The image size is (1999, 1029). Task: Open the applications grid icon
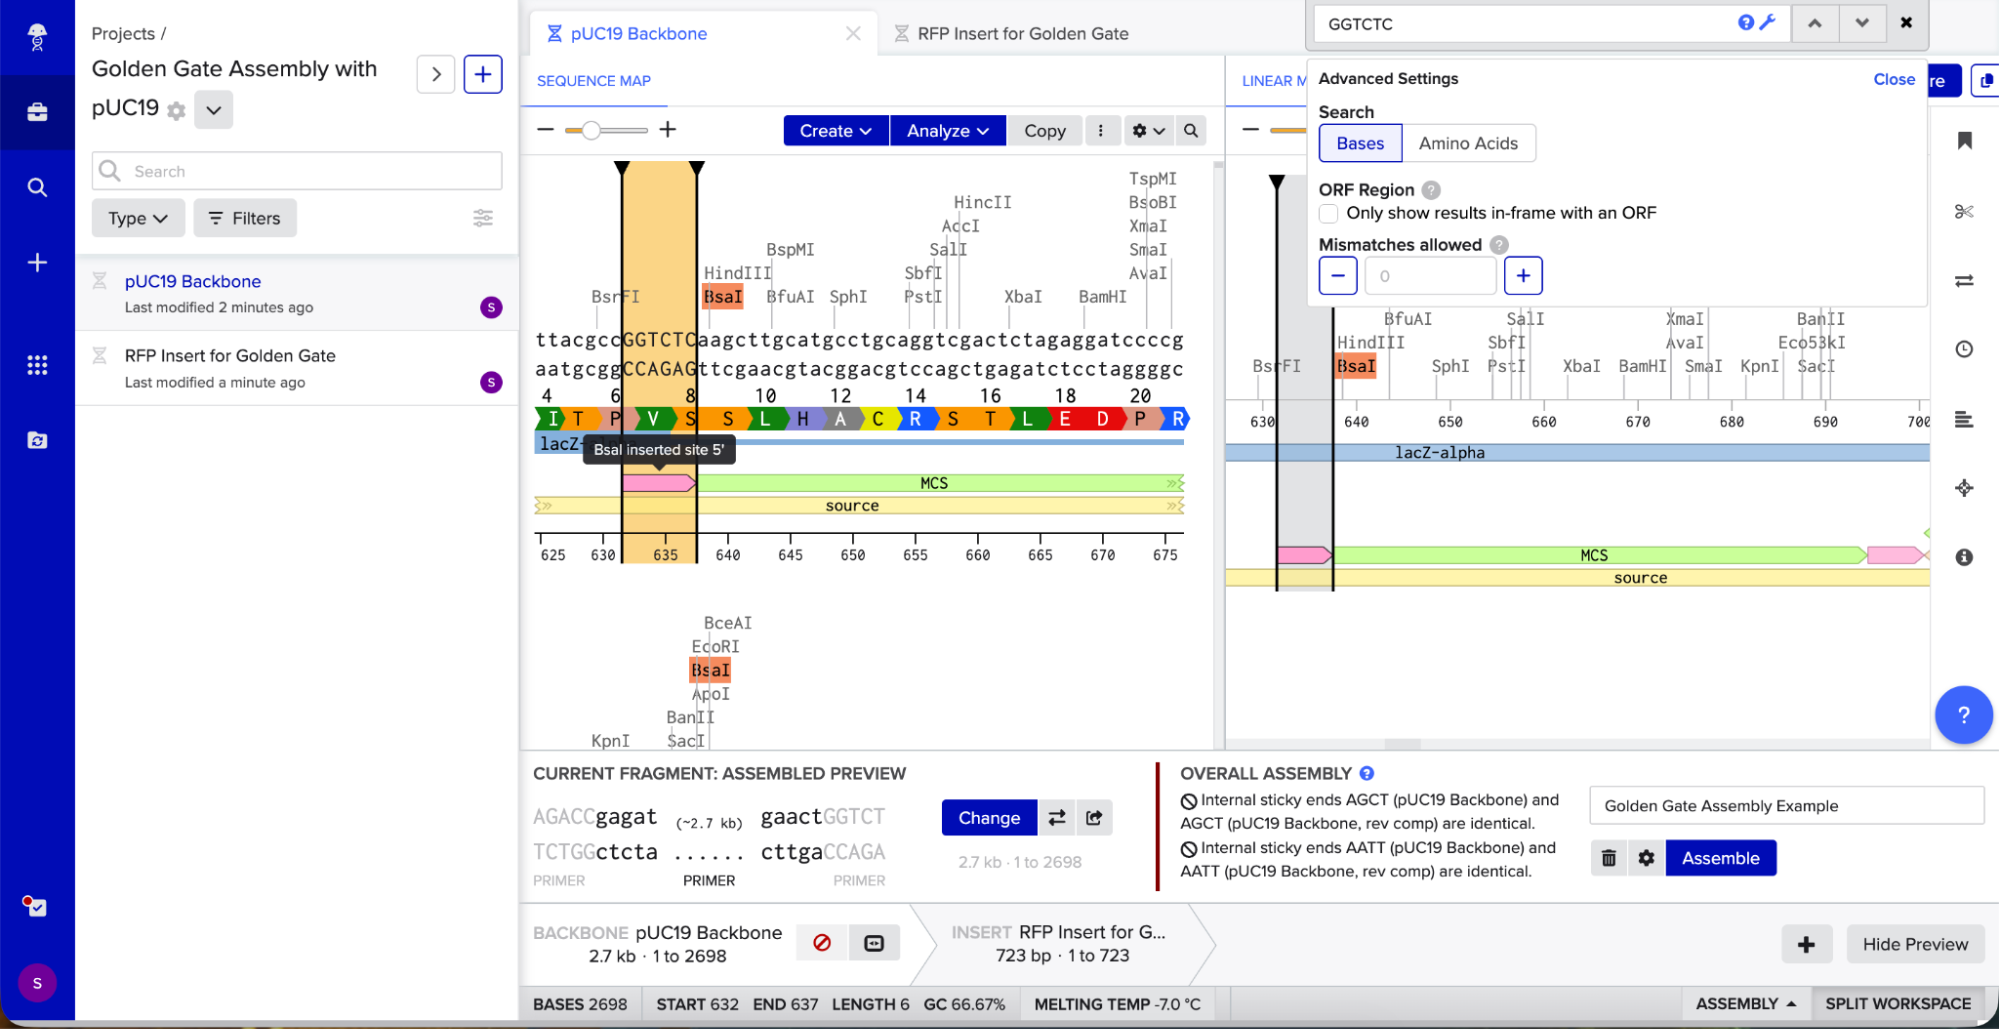pos(37,365)
